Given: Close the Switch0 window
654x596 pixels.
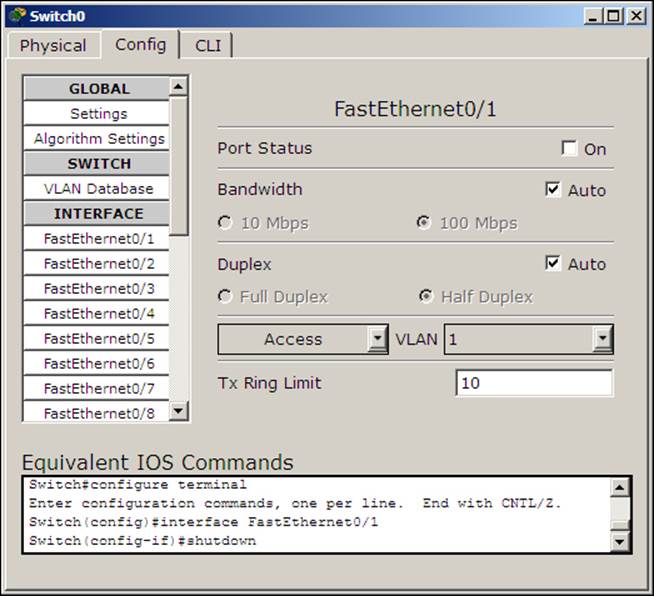Looking at the screenshot, I should pyautogui.click(x=636, y=16).
